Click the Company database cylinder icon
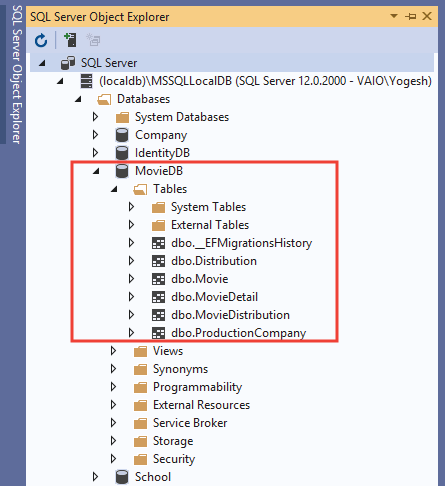This screenshot has width=445, height=486. (122, 135)
